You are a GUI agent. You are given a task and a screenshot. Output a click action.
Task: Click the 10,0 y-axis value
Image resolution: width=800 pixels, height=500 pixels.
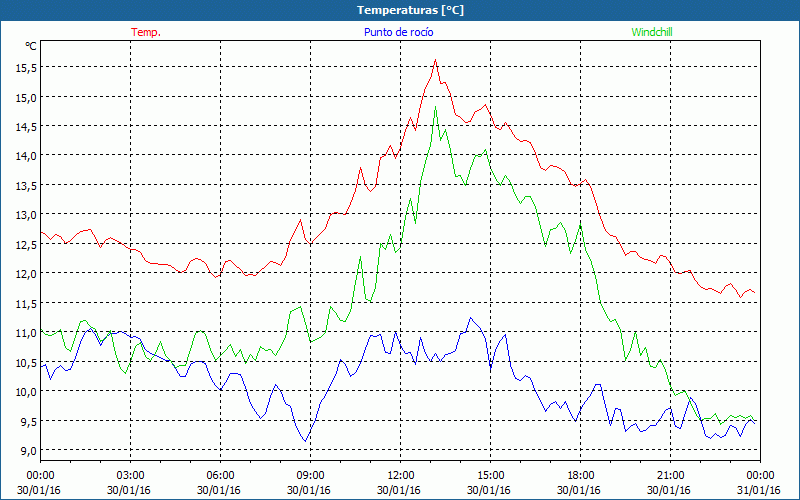click(24, 391)
